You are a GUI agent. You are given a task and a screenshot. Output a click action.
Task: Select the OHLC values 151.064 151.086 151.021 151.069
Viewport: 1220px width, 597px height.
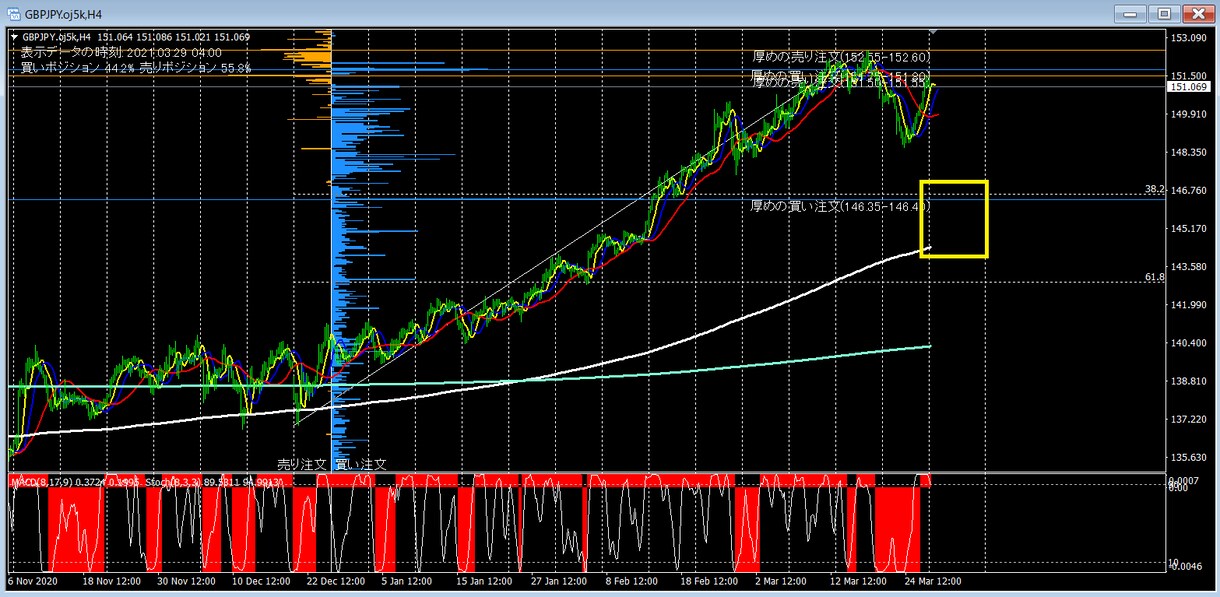[x=173, y=38]
